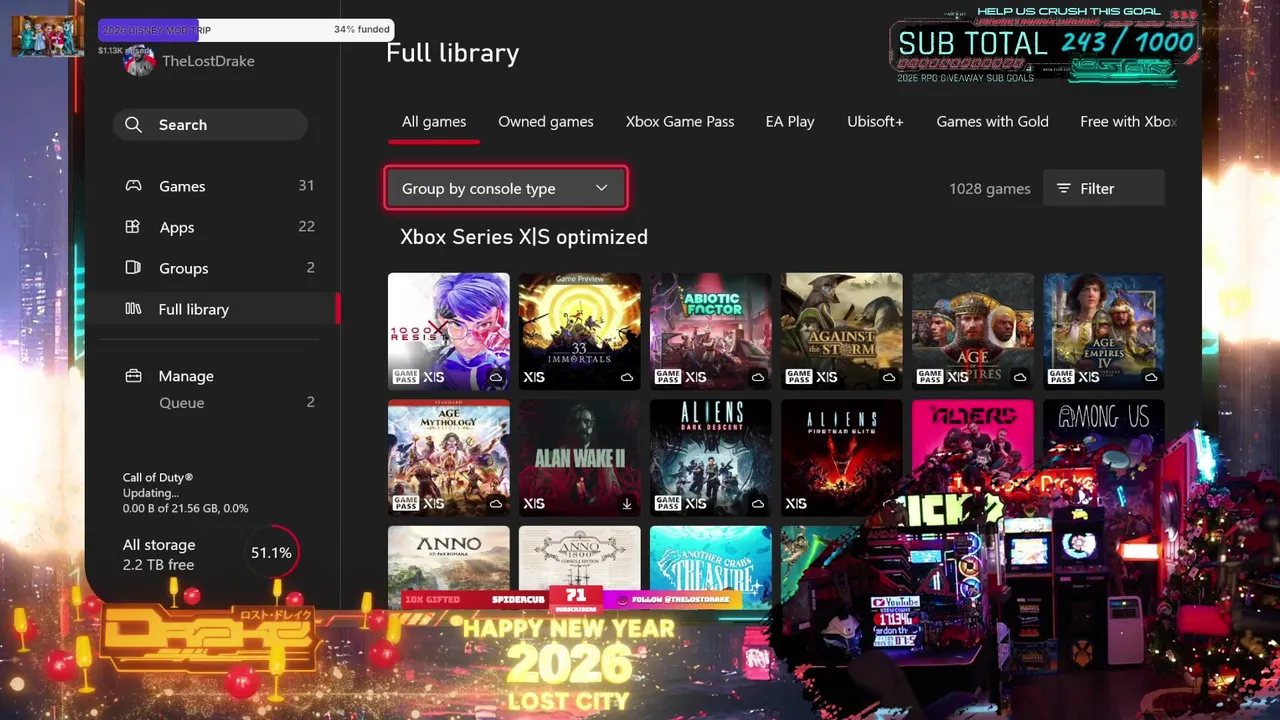The height and width of the screenshot is (720, 1280).
Task: Click X|S badge on Aliens Fireteam Elite tile
Action: 796,504
